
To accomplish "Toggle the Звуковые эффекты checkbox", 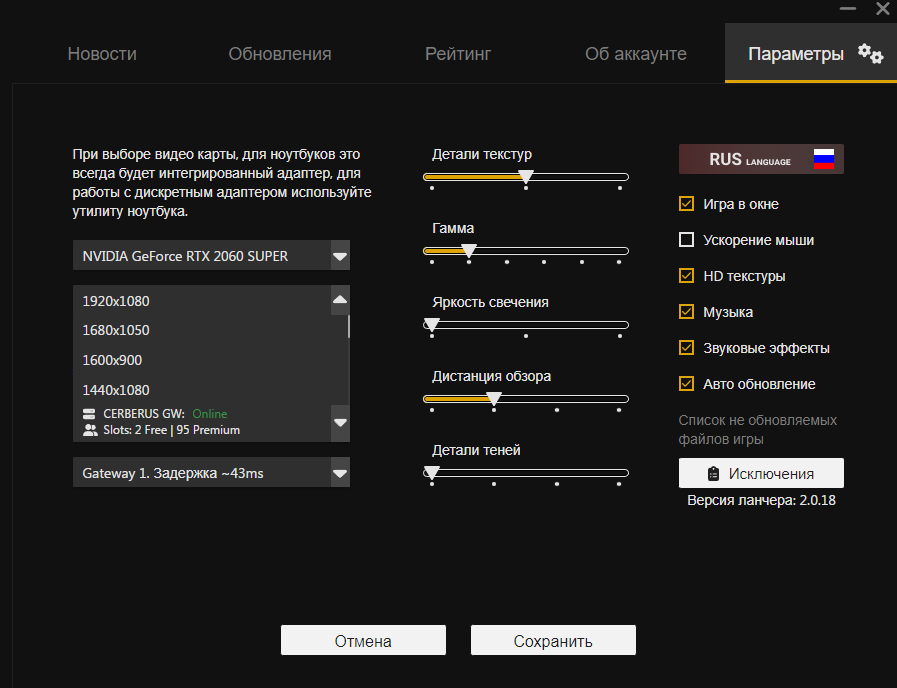I will (x=686, y=348).
